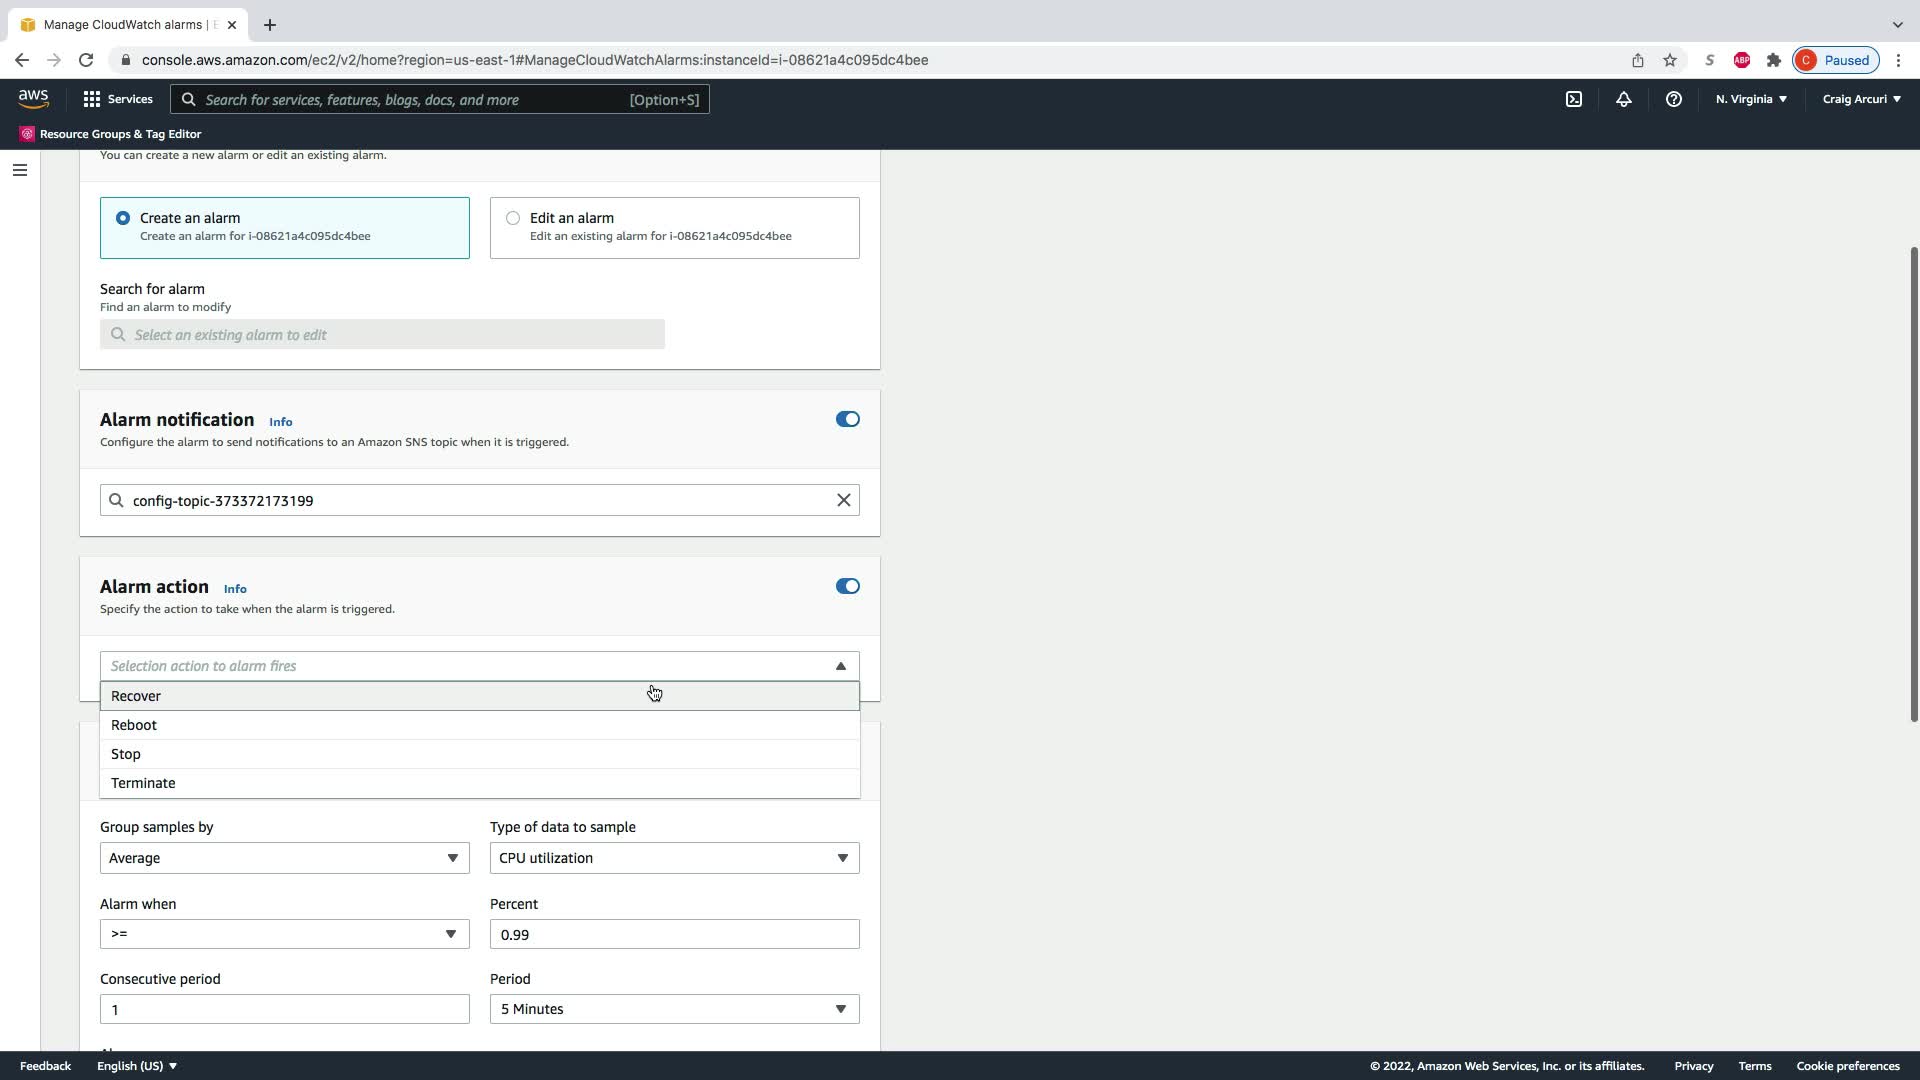Choose Reboot from the action list

coord(134,725)
